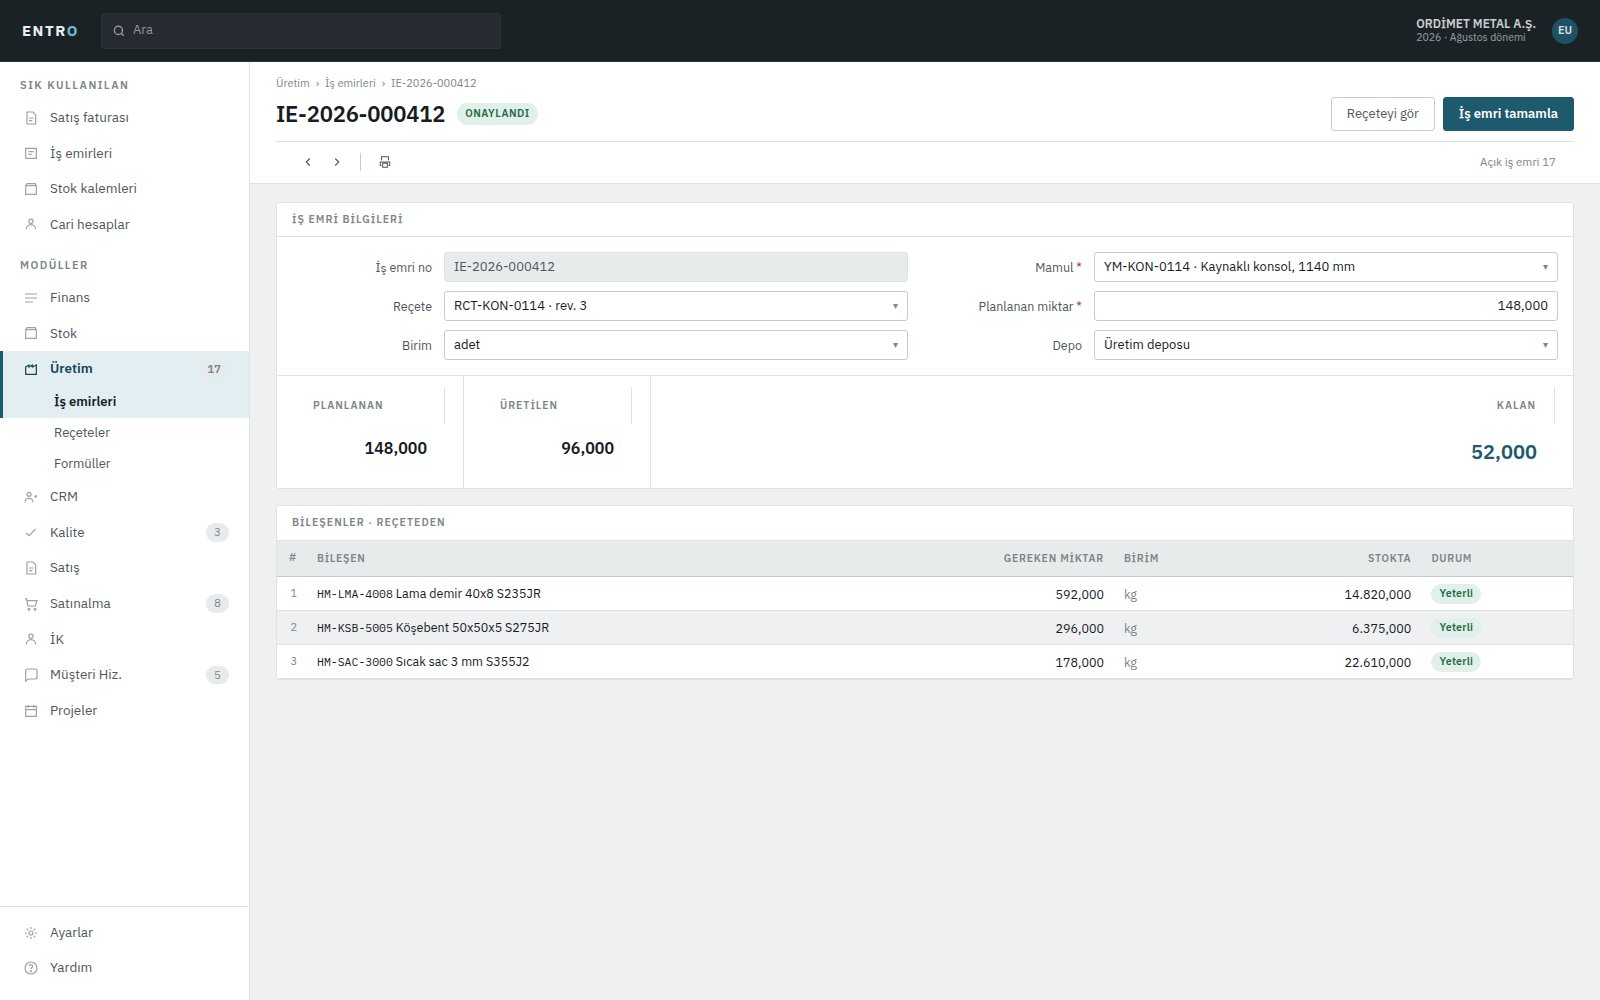Screen dimensions: 1600x1000
Task: Open the Satınalma module
Action: point(125,604)
